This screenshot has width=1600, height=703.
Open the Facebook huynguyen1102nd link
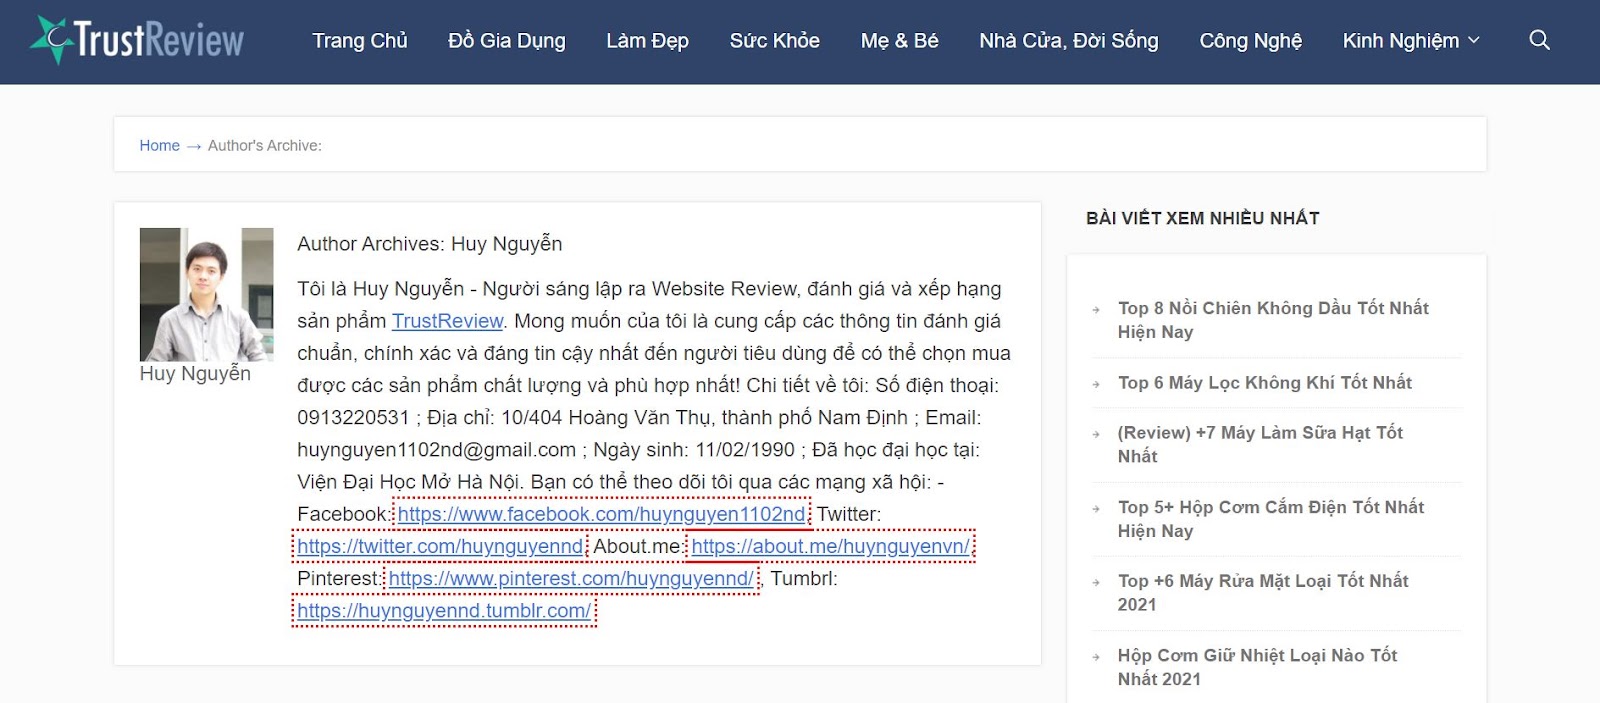coord(601,514)
